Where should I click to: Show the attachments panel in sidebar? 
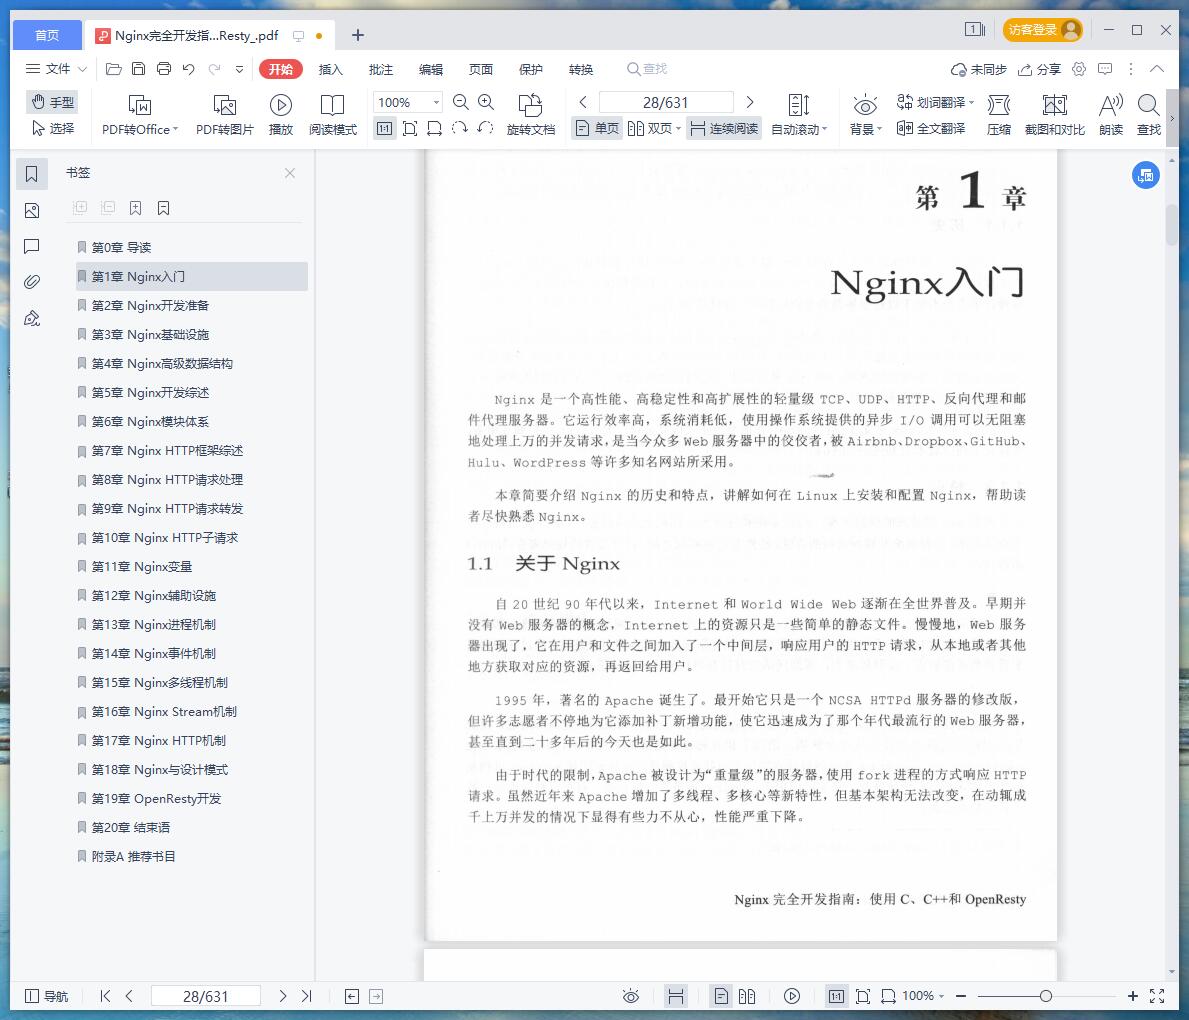pos(32,282)
